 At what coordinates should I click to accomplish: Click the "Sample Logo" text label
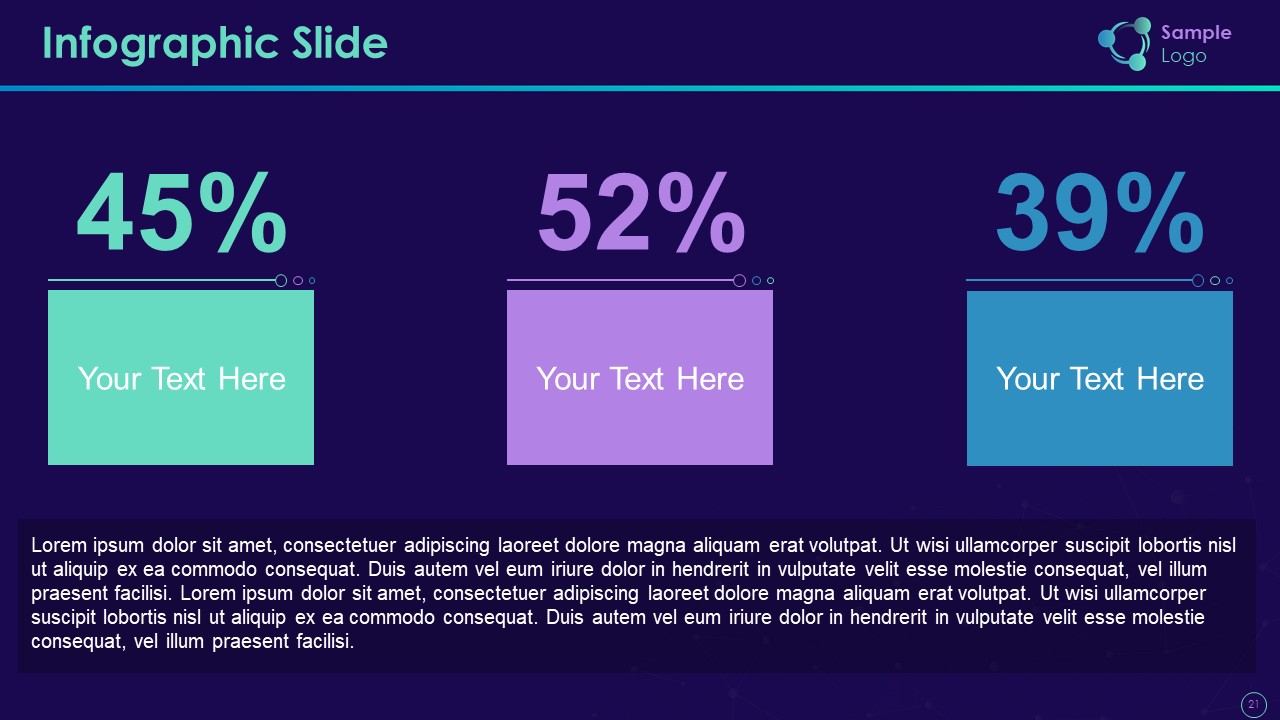(1195, 44)
